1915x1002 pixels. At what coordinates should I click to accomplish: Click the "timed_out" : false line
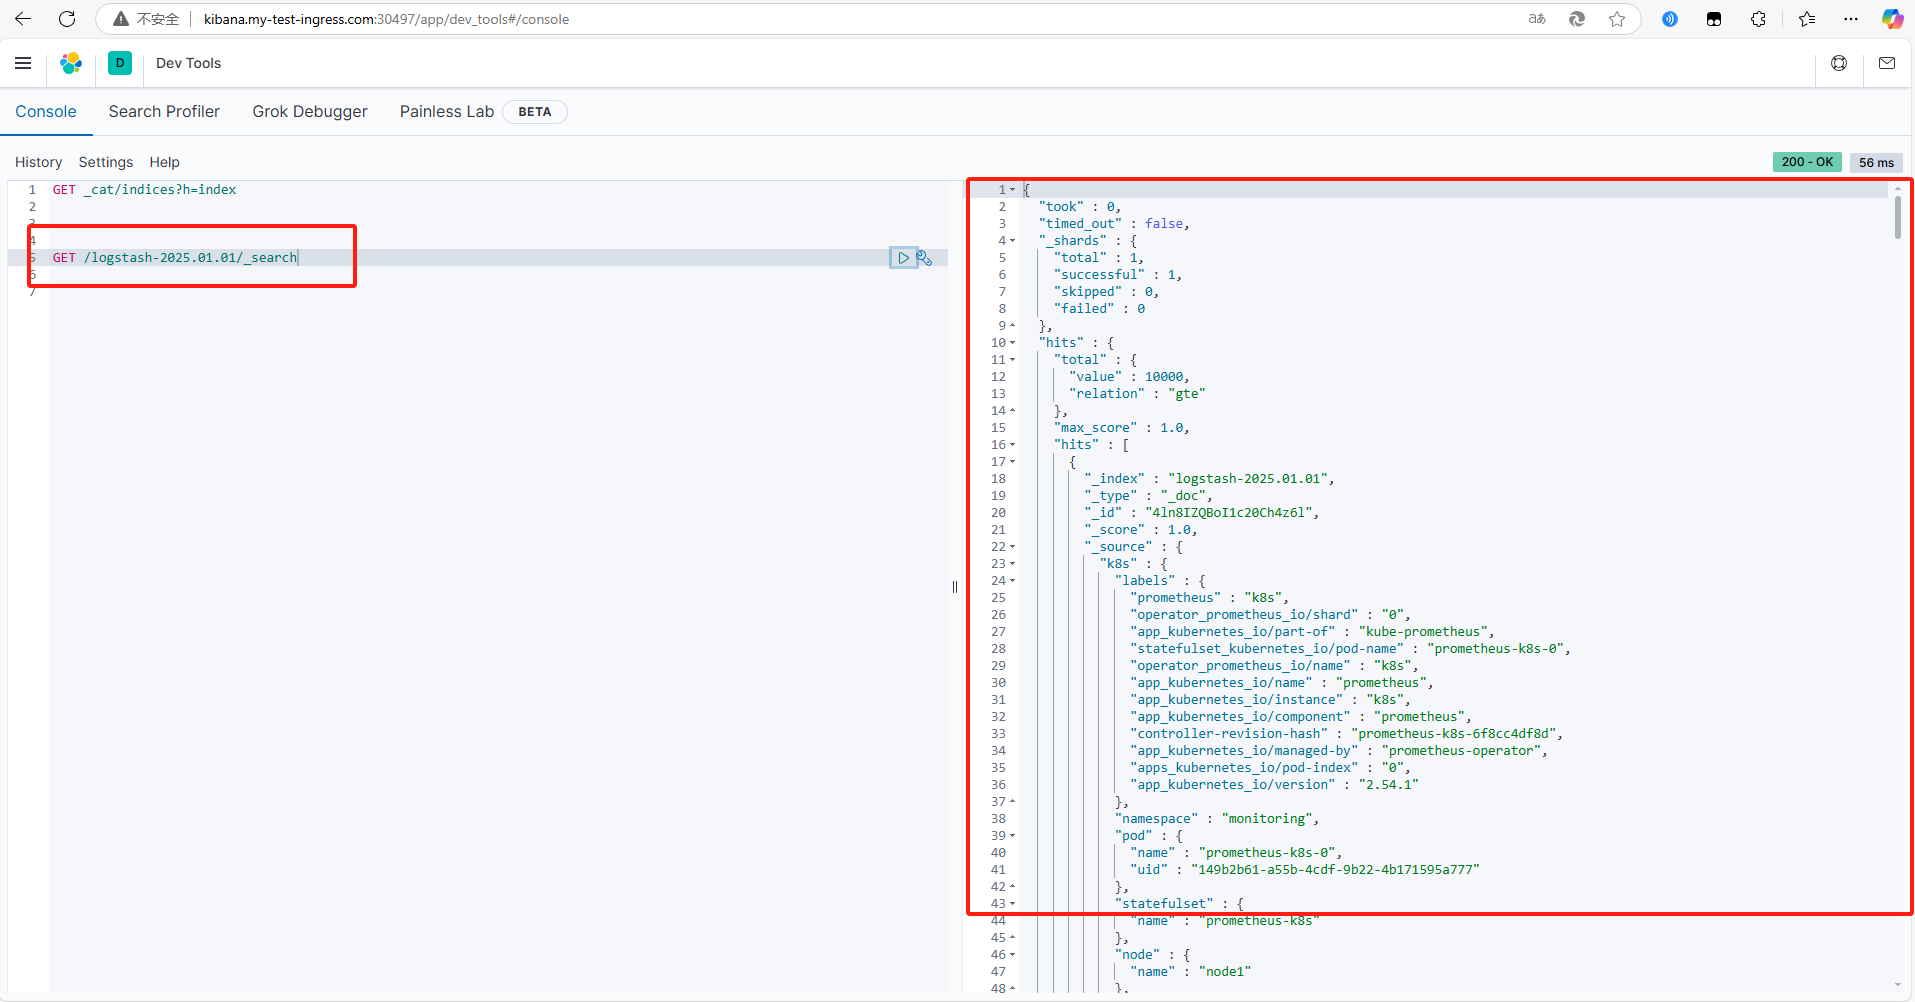tap(1114, 224)
